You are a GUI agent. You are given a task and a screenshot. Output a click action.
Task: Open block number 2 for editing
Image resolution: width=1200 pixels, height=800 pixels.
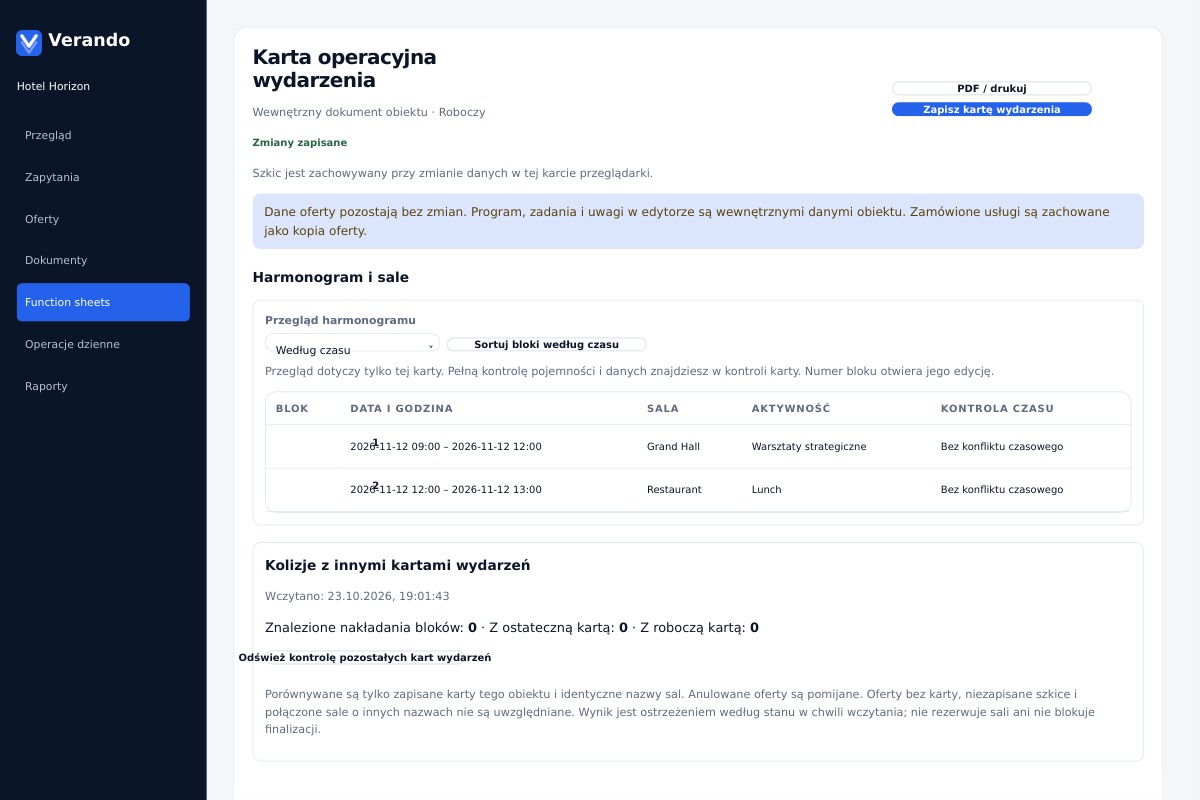(x=375, y=485)
